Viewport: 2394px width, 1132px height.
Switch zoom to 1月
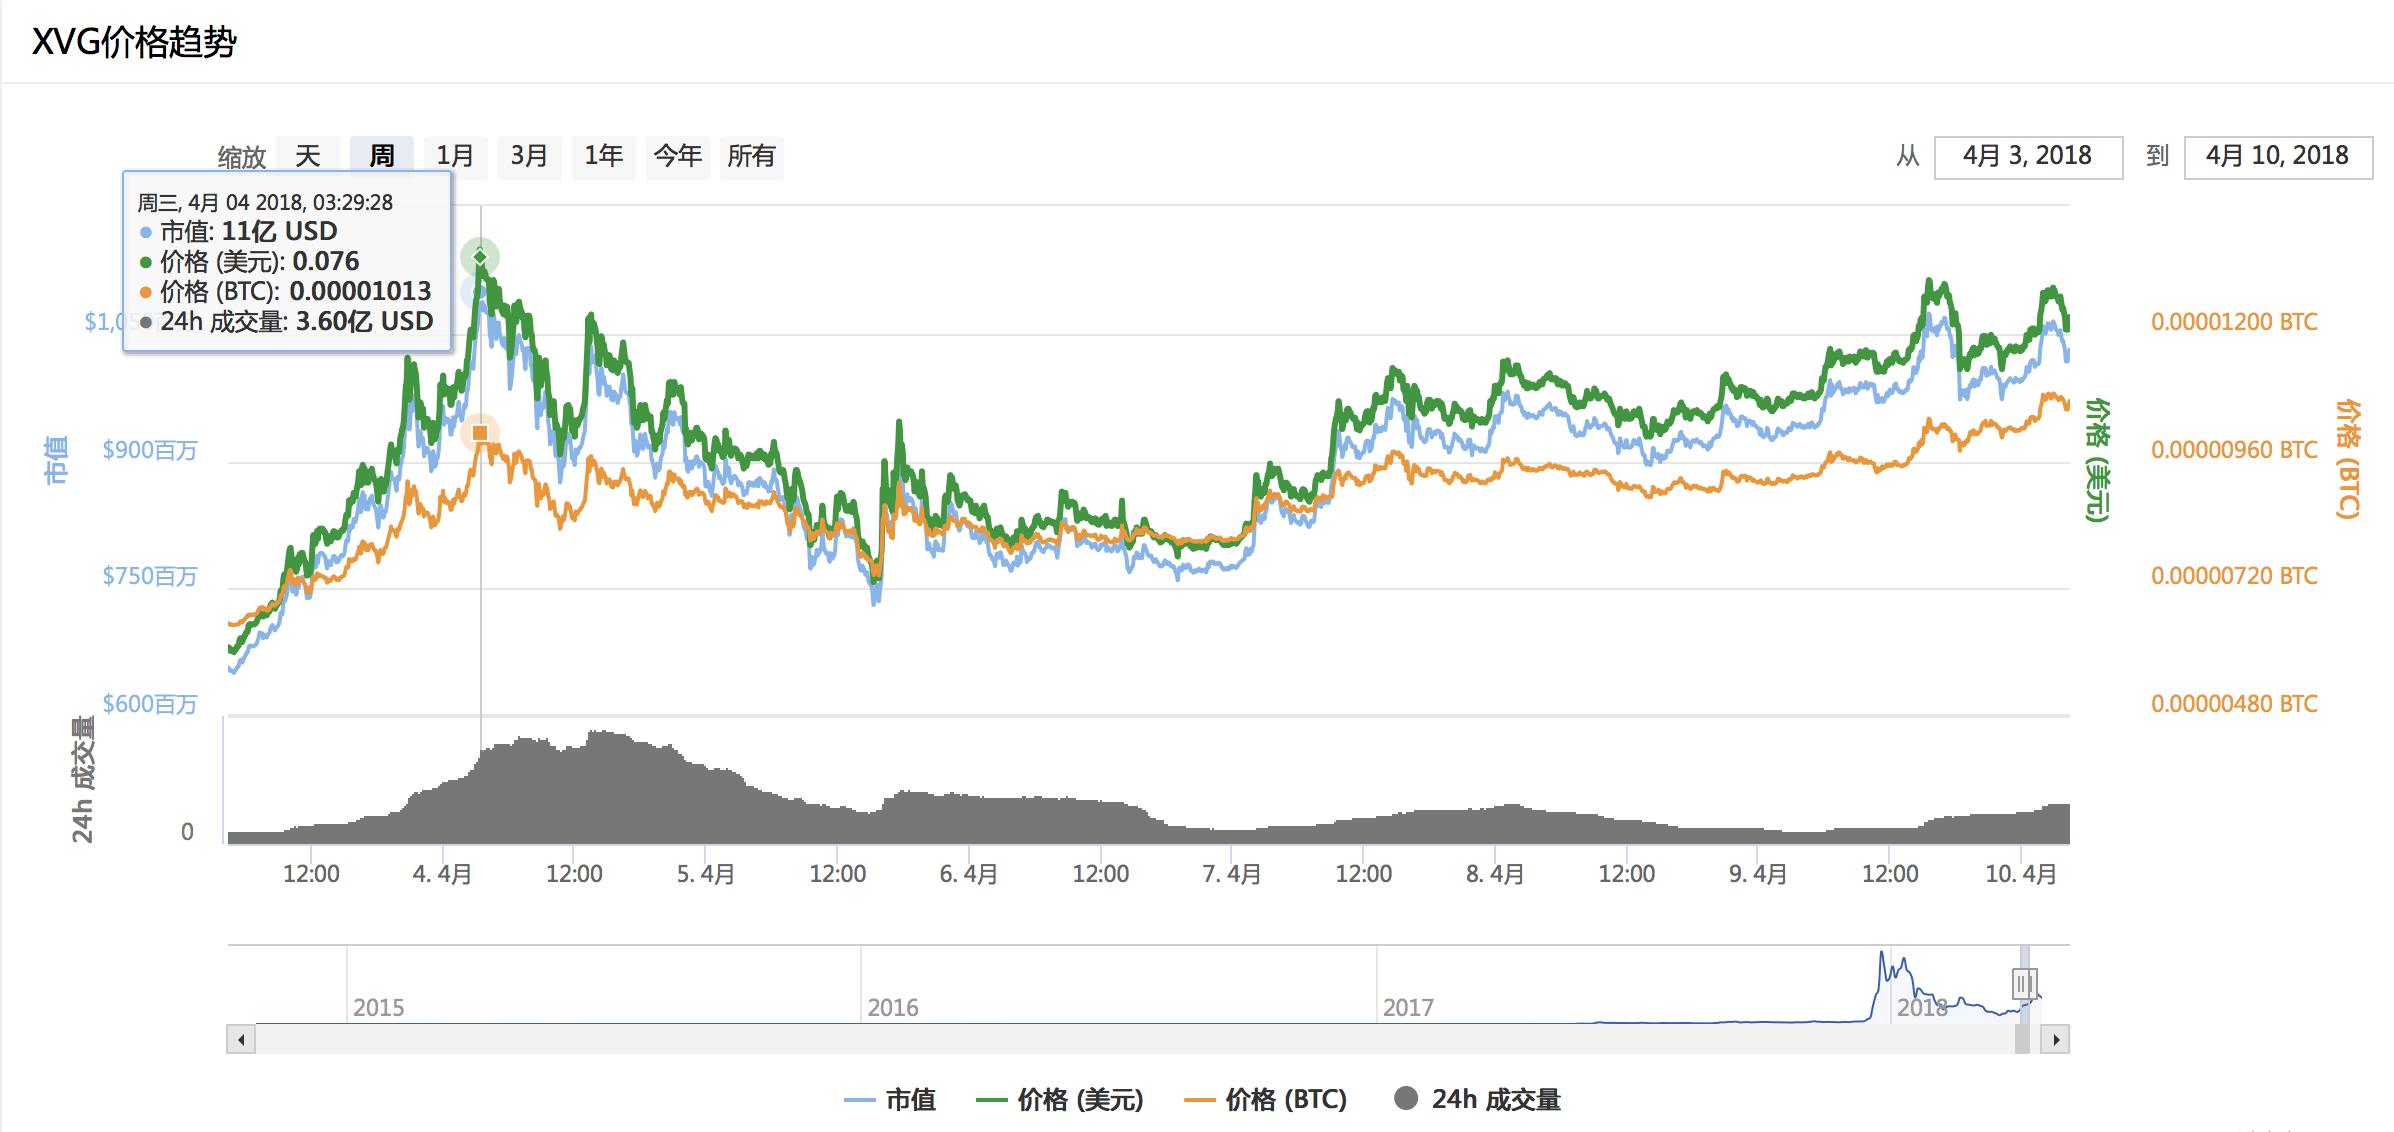[455, 156]
